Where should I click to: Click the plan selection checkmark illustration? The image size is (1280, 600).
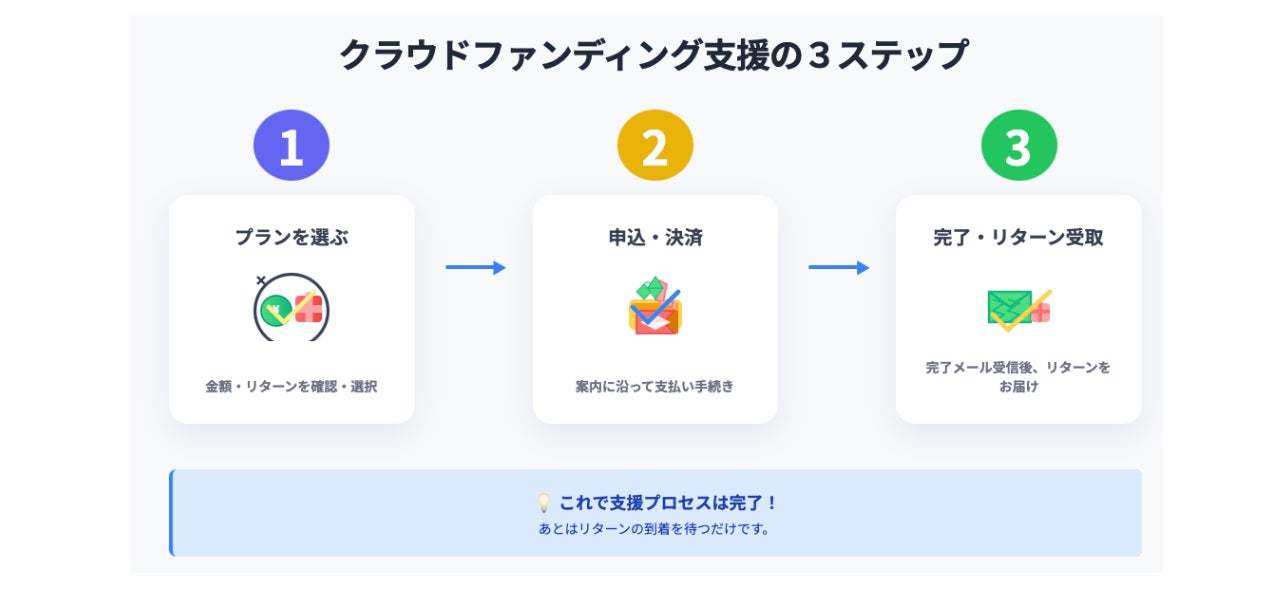point(291,307)
